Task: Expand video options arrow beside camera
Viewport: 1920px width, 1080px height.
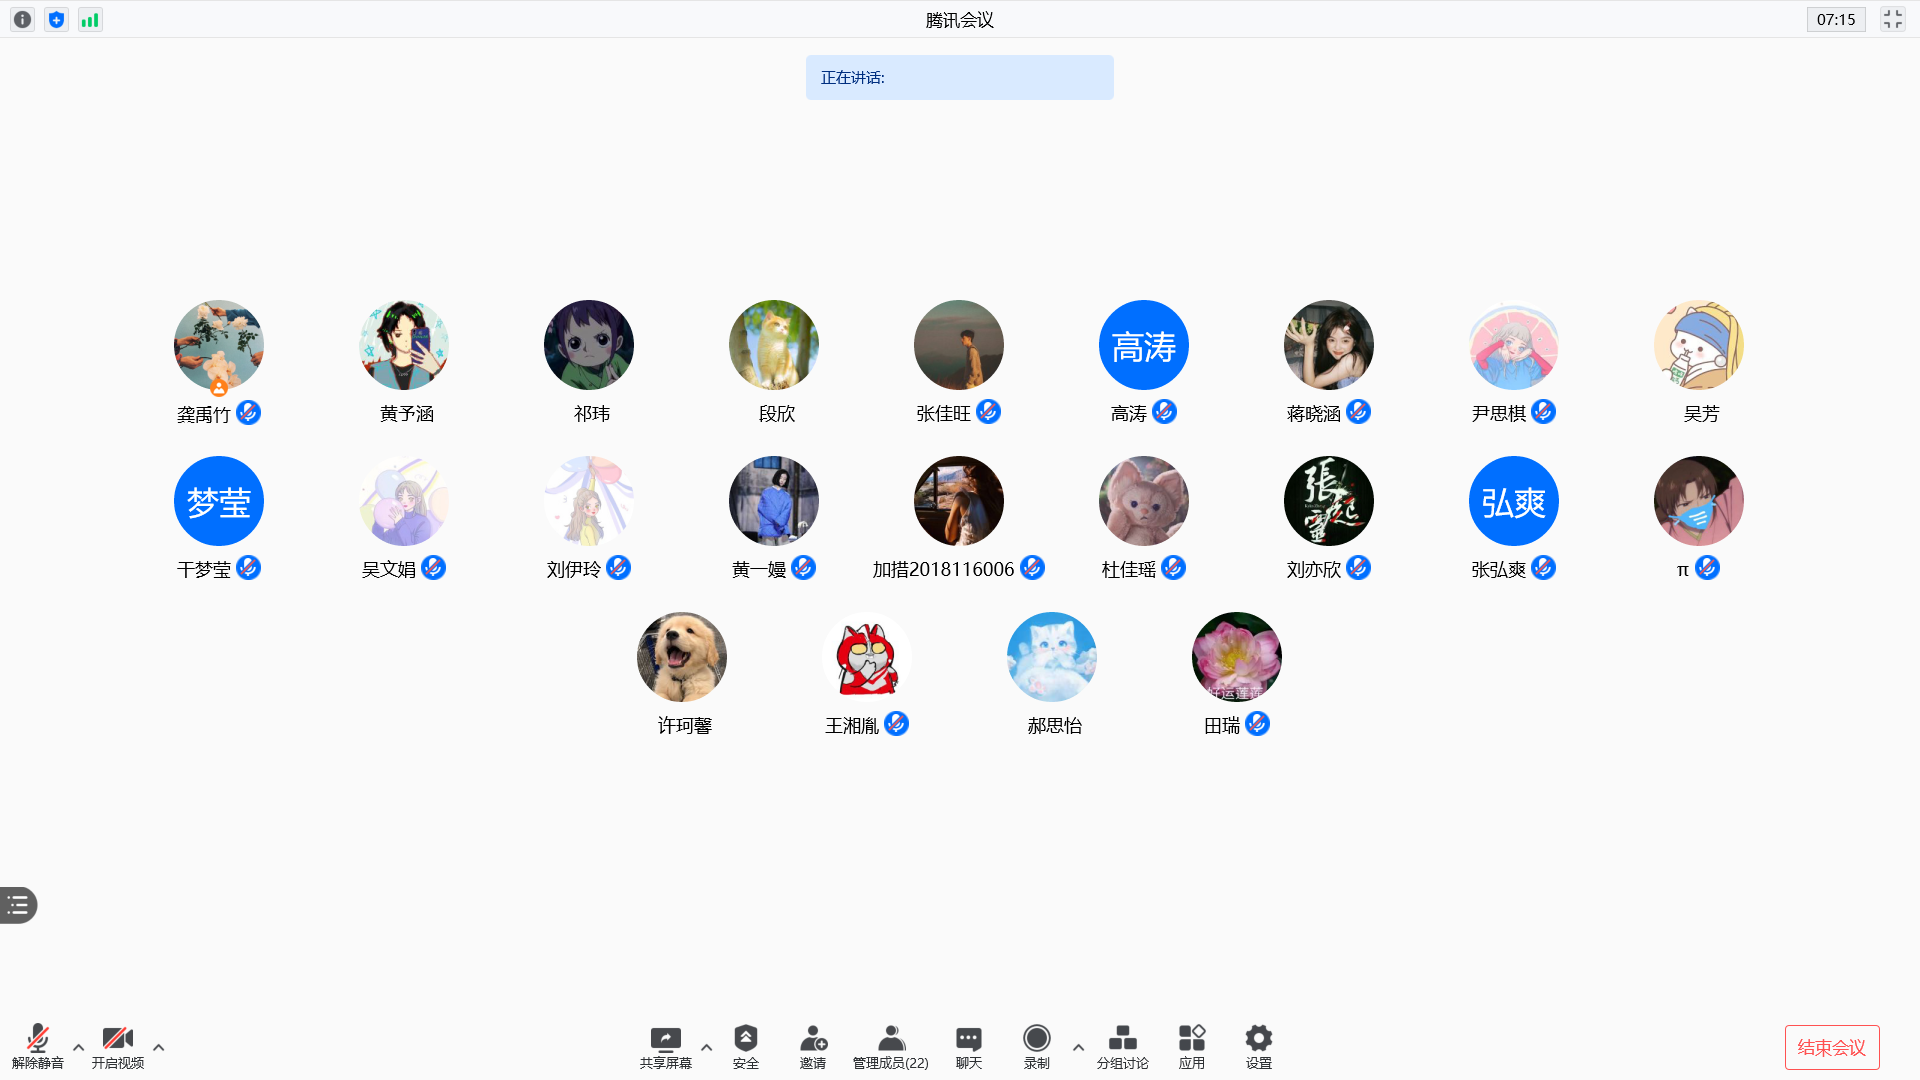Action: point(158,1047)
